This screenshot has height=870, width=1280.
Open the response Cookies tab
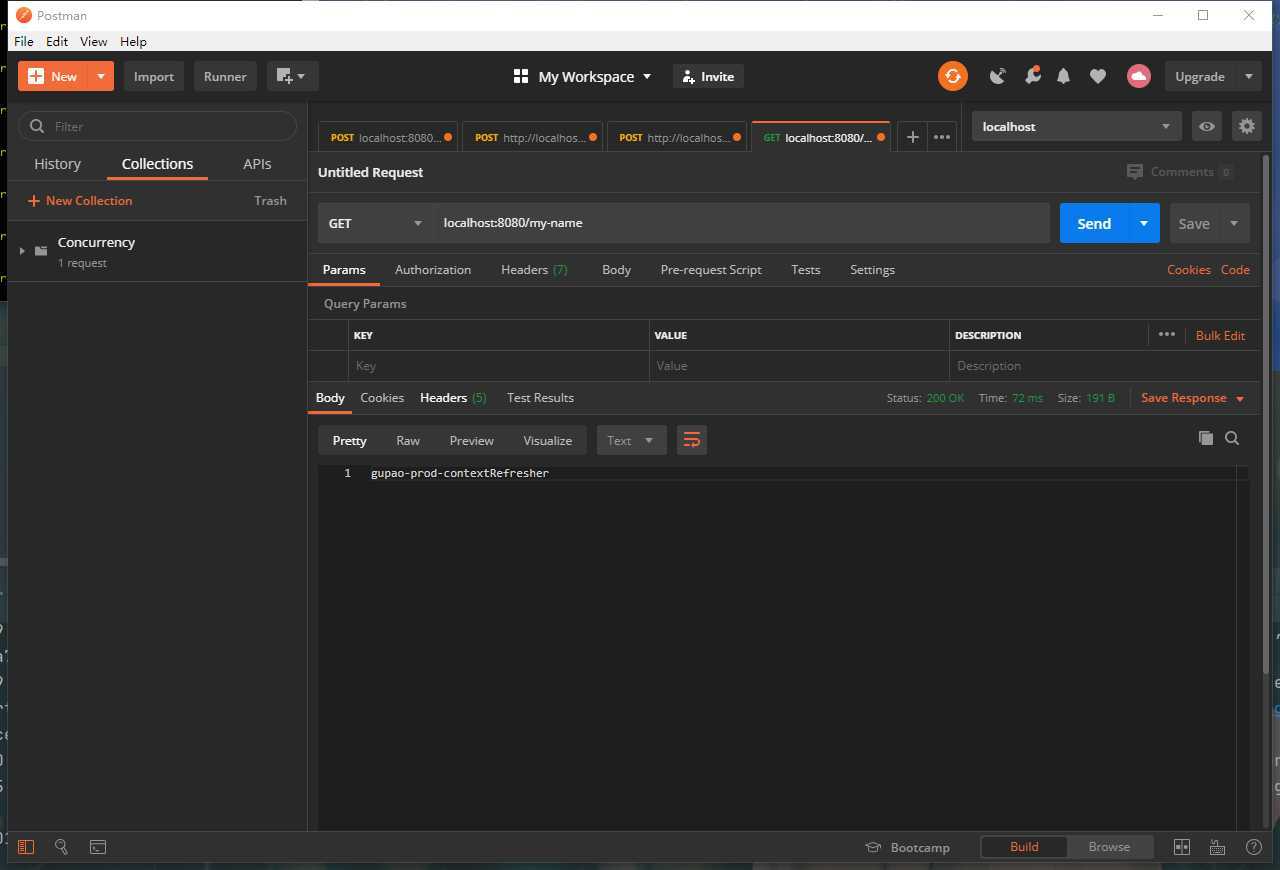pyautogui.click(x=382, y=398)
